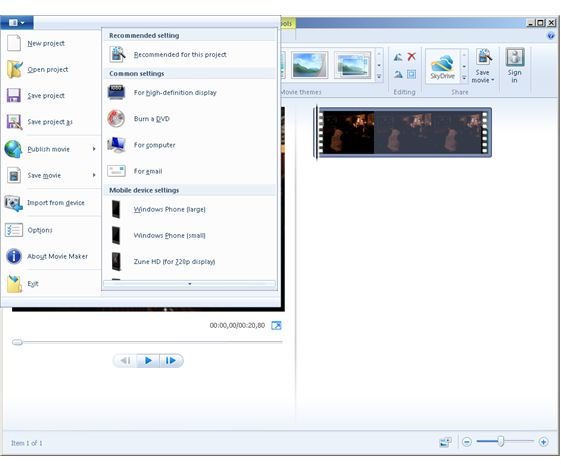Expand the Publish movie submenu arrow
This screenshot has height=464, width=561.
point(94,148)
